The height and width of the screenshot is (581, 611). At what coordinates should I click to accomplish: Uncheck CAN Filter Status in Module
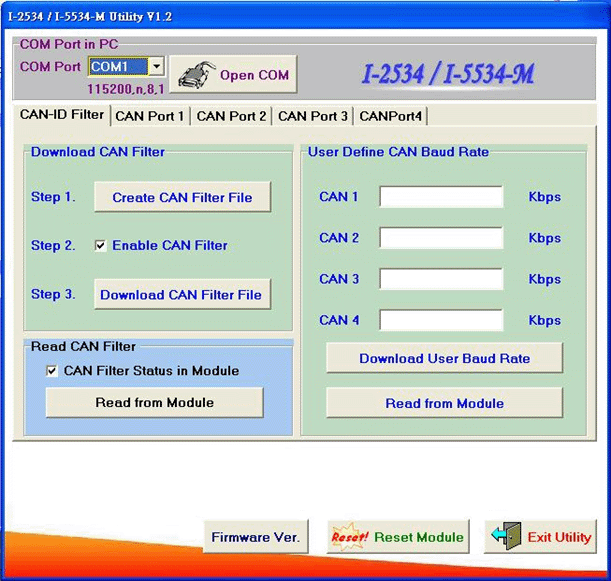(x=52, y=371)
